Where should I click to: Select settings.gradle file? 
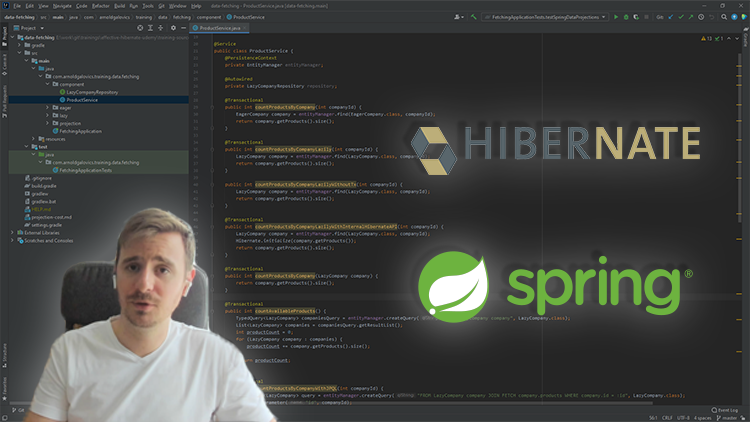[46, 225]
